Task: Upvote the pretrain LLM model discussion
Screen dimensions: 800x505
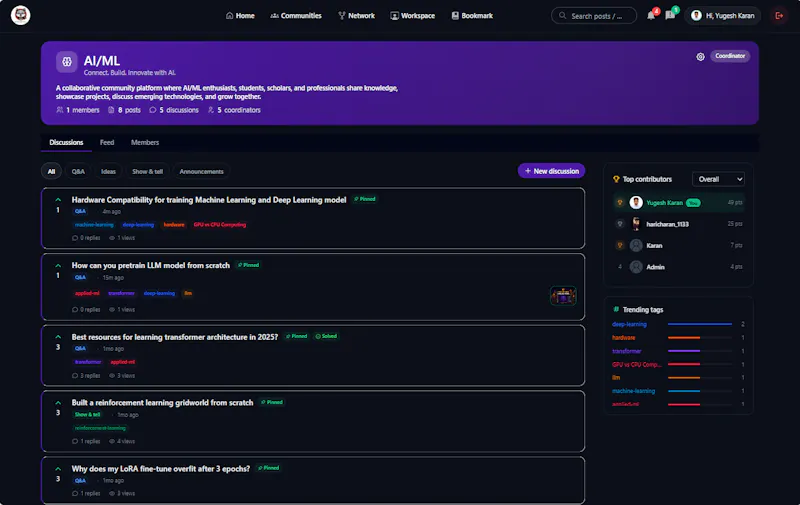Action: [x=58, y=265]
